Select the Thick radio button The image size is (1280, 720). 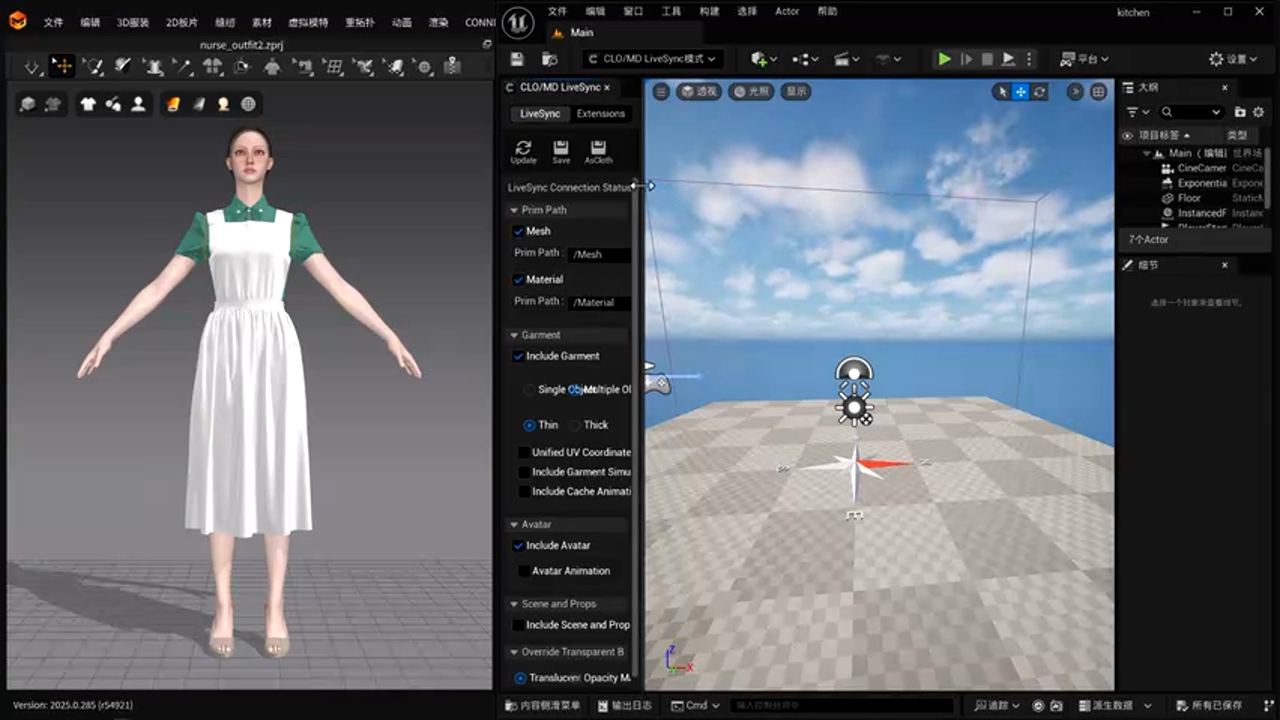[577, 425]
